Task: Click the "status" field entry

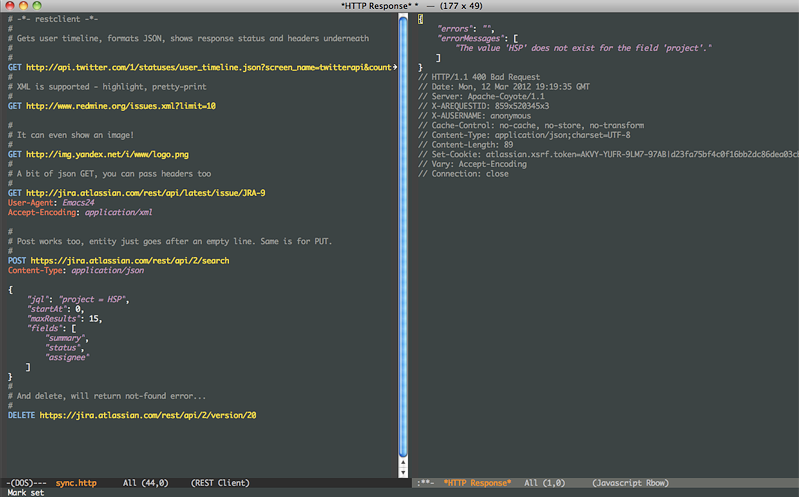Action: tap(65, 348)
